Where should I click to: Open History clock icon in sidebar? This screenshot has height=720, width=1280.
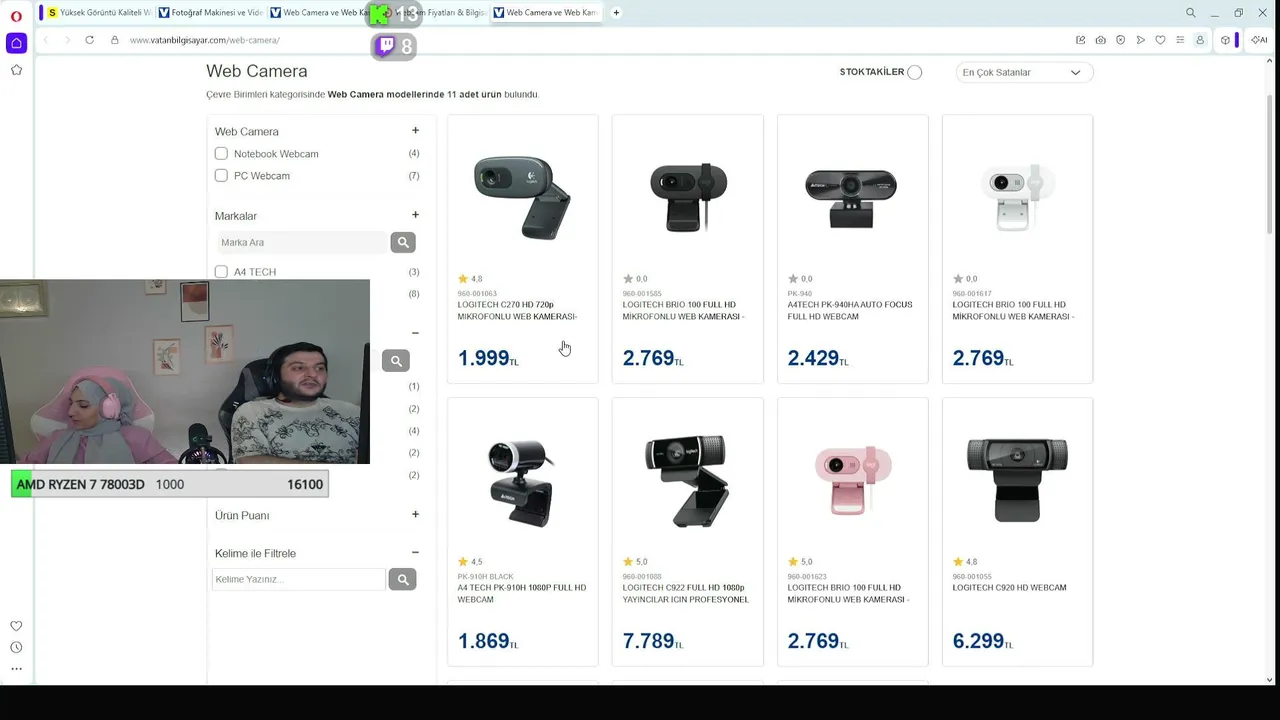pyautogui.click(x=16, y=648)
